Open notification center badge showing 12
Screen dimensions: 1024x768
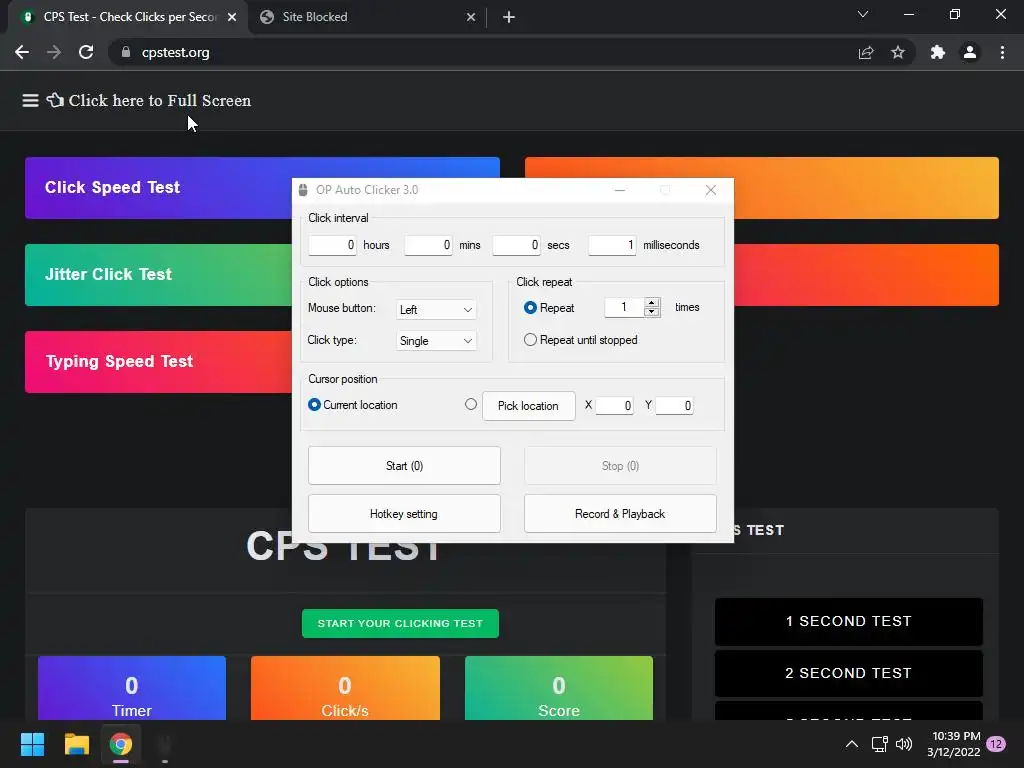996,744
